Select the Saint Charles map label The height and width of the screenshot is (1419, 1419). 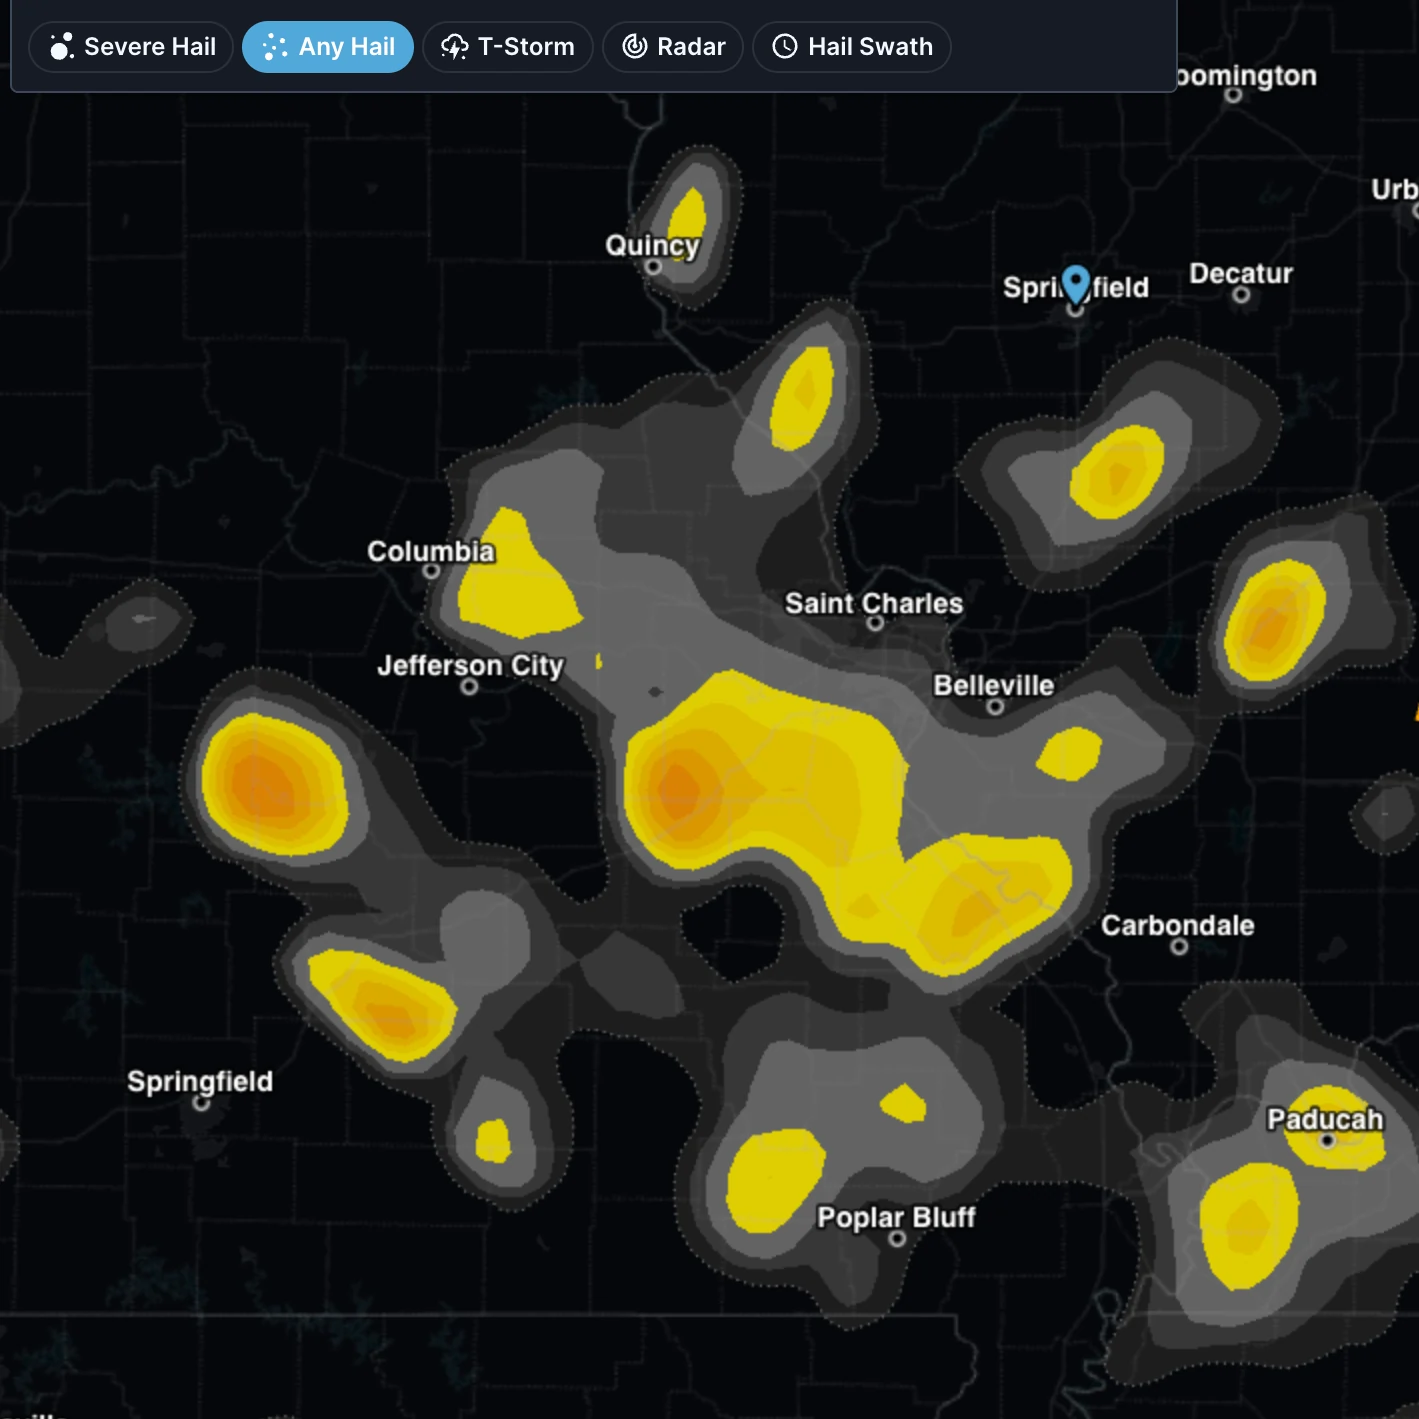[x=874, y=603]
